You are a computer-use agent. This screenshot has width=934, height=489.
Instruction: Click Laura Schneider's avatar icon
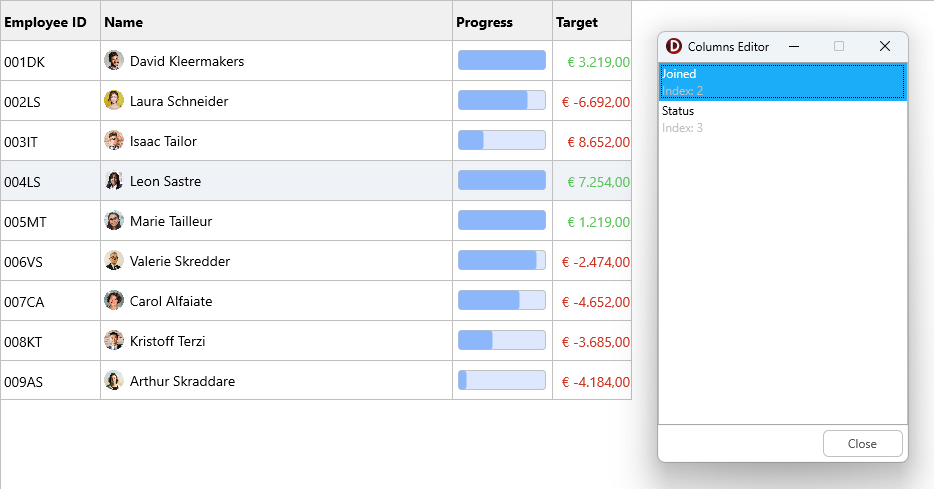click(x=114, y=101)
